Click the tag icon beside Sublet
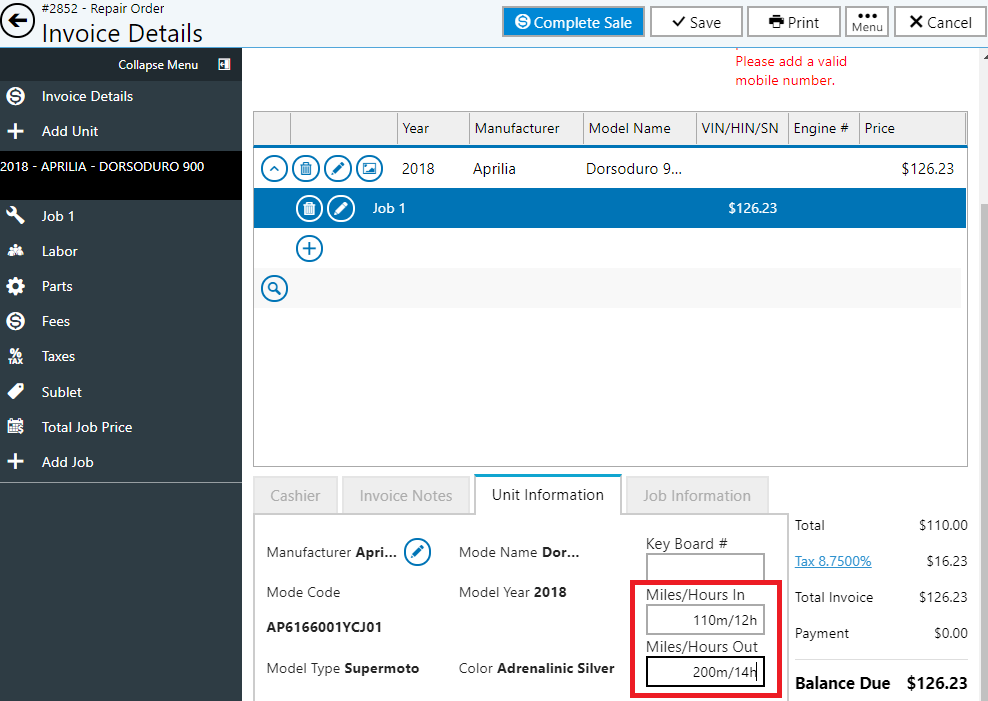988x701 pixels. point(16,391)
